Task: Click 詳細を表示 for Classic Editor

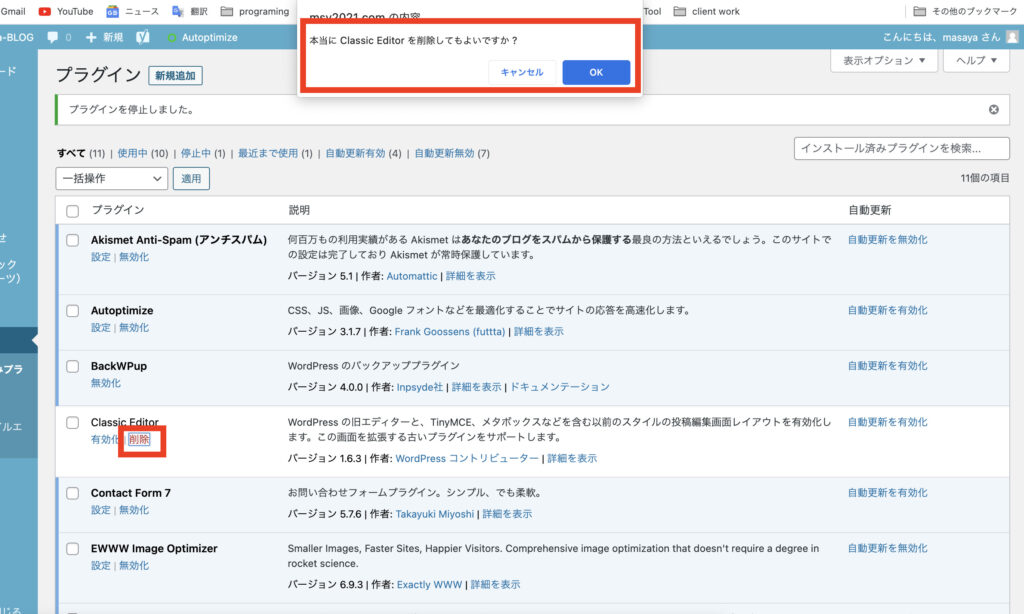Action: (x=572, y=458)
